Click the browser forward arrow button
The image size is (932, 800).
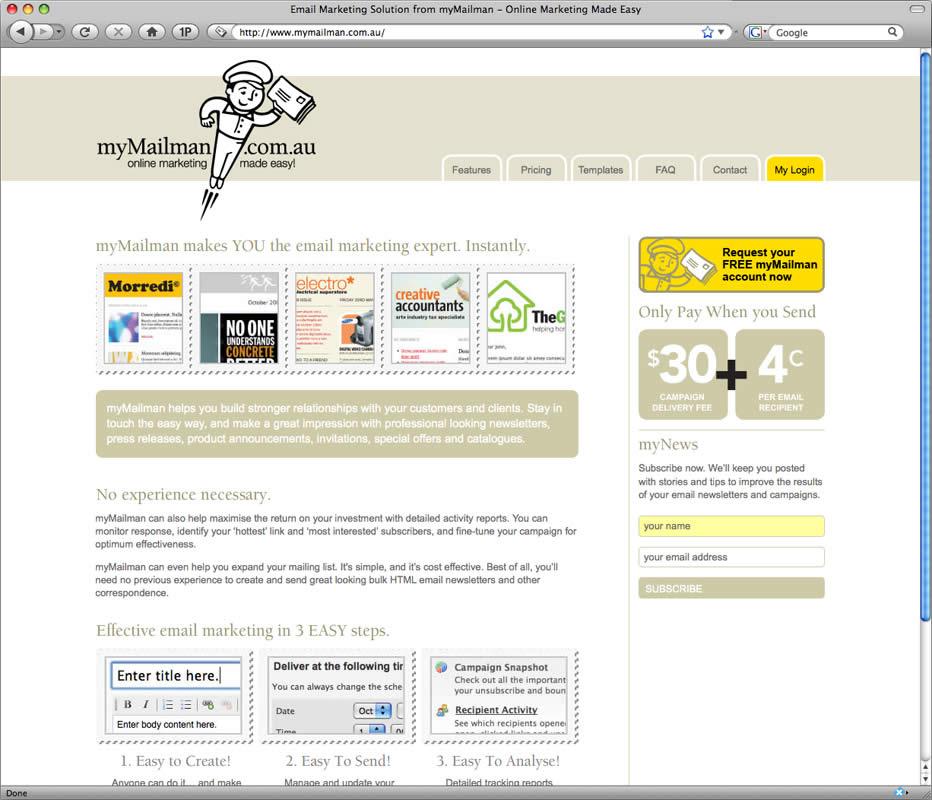42,32
